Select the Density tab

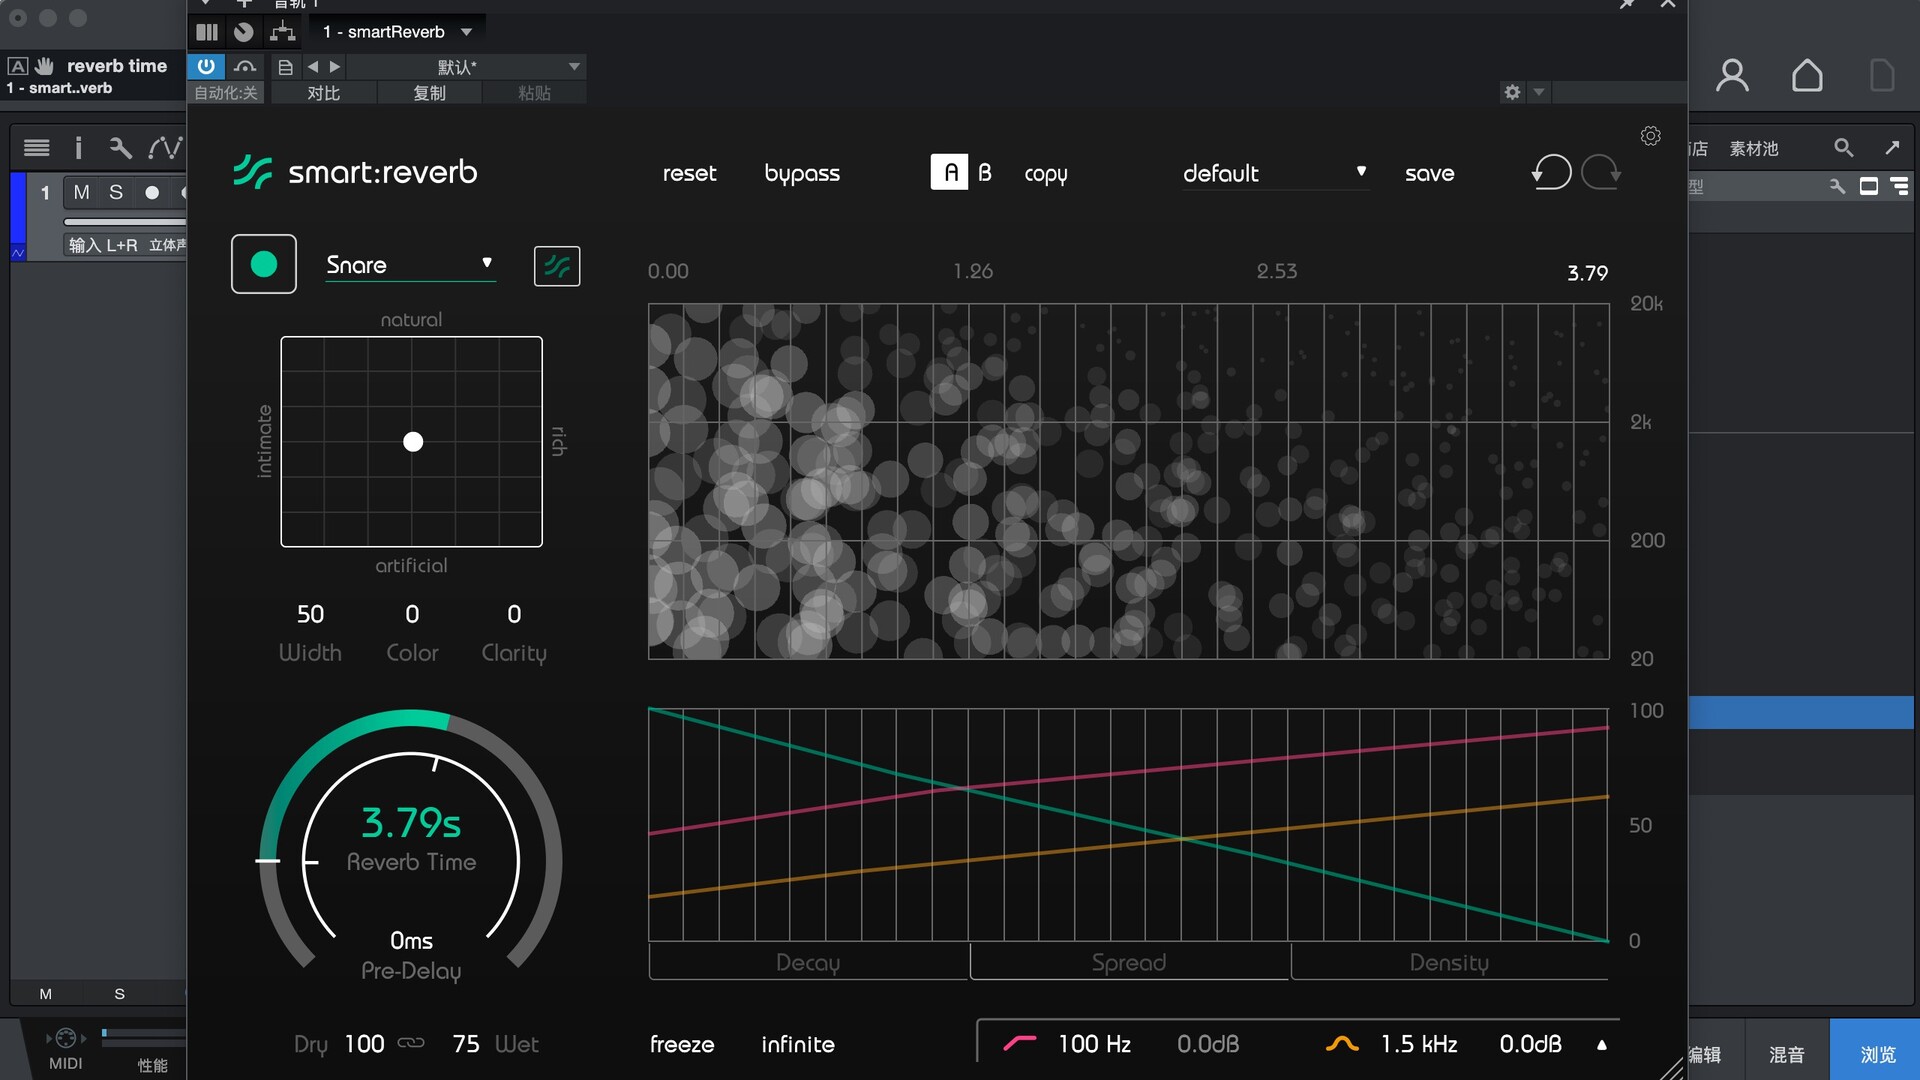(x=1449, y=962)
